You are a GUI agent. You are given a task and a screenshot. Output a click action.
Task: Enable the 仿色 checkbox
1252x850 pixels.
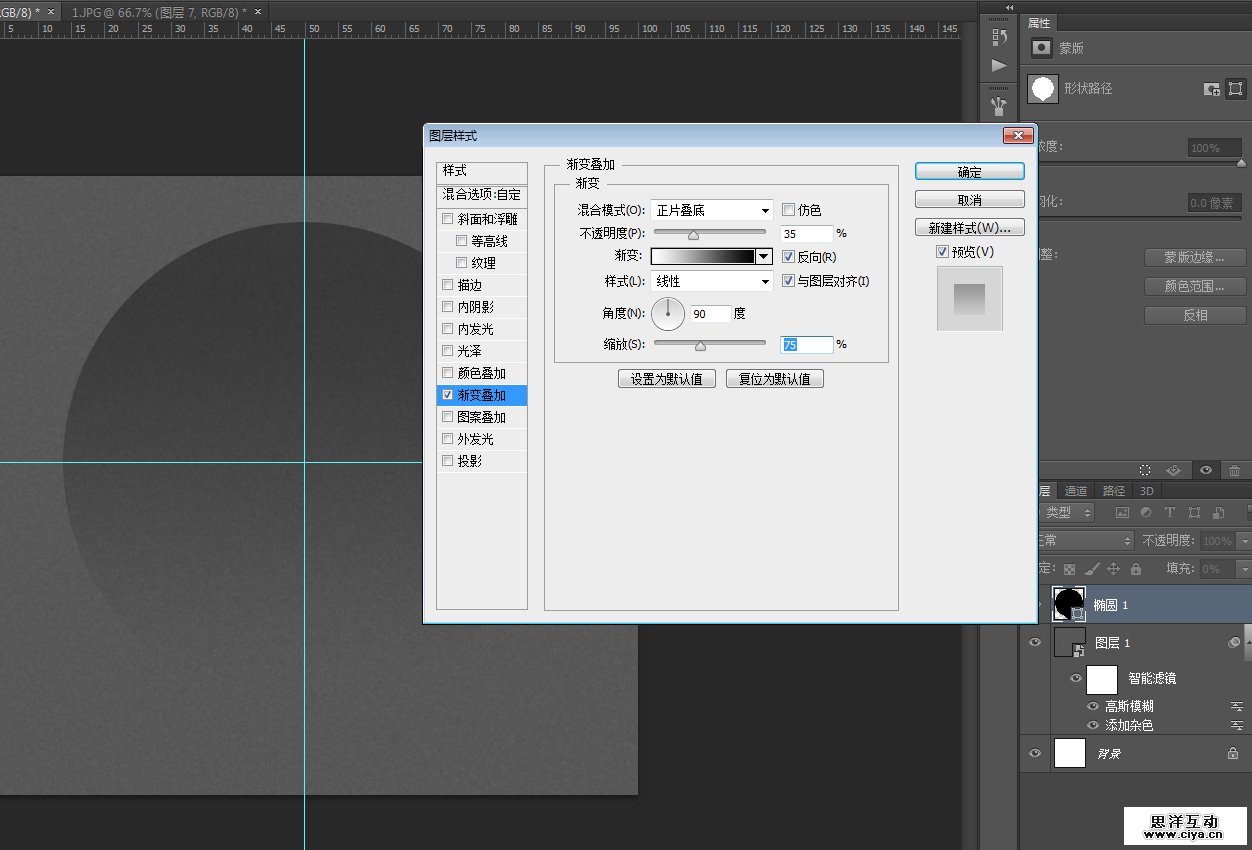click(788, 210)
